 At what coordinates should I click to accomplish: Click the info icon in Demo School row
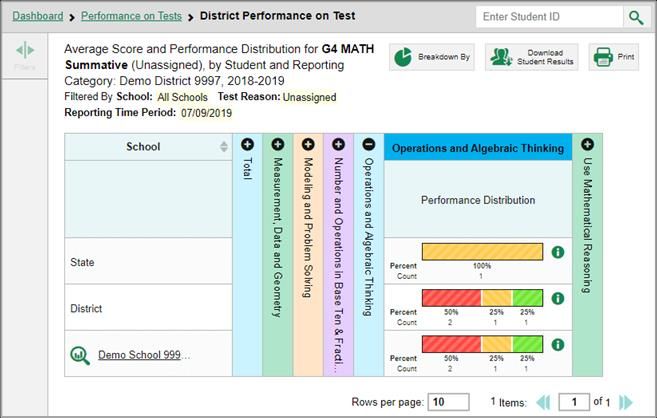(558, 344)
